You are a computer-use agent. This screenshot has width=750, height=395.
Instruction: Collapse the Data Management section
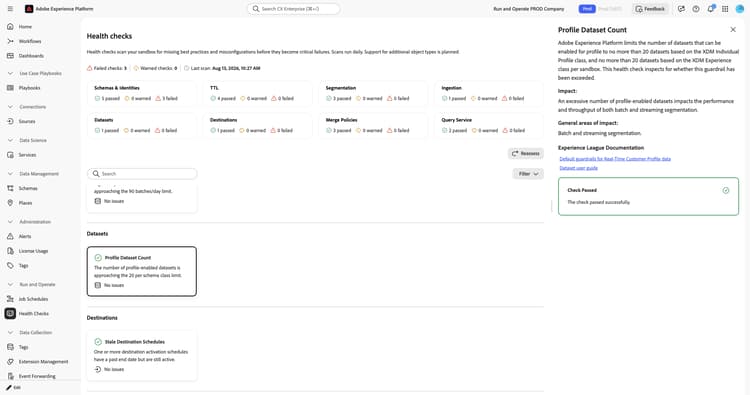(x=10, y=174)
